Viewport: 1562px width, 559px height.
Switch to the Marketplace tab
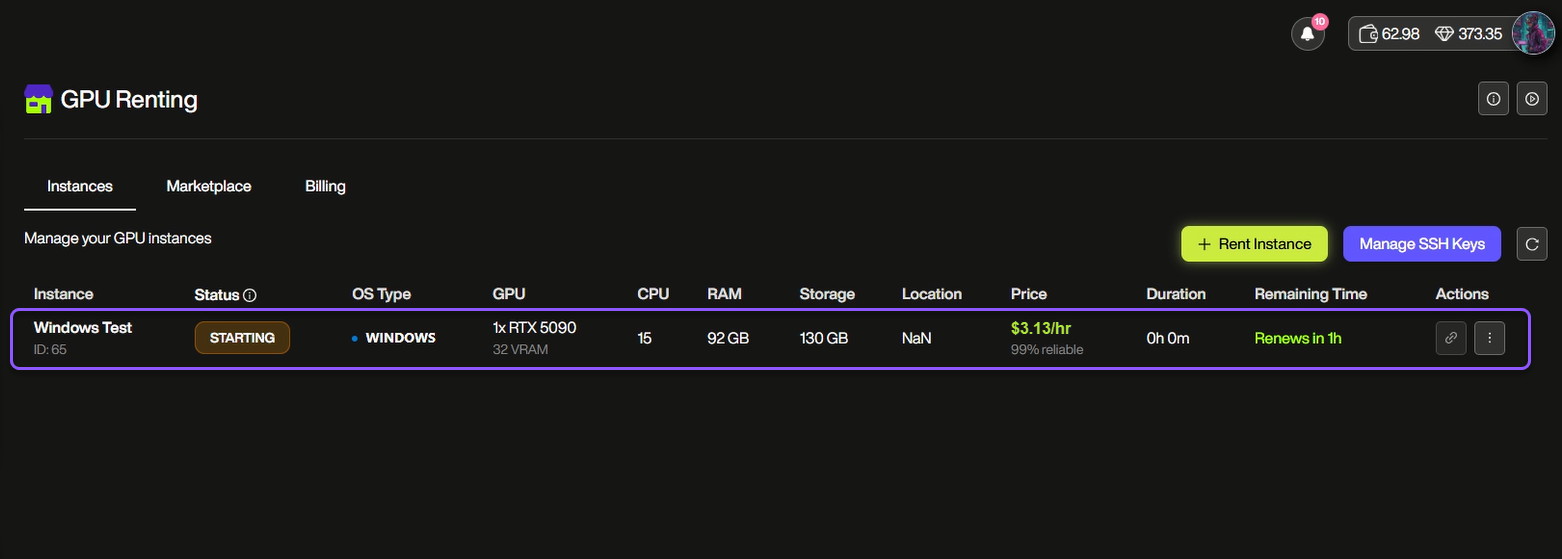tap(209, 186)
